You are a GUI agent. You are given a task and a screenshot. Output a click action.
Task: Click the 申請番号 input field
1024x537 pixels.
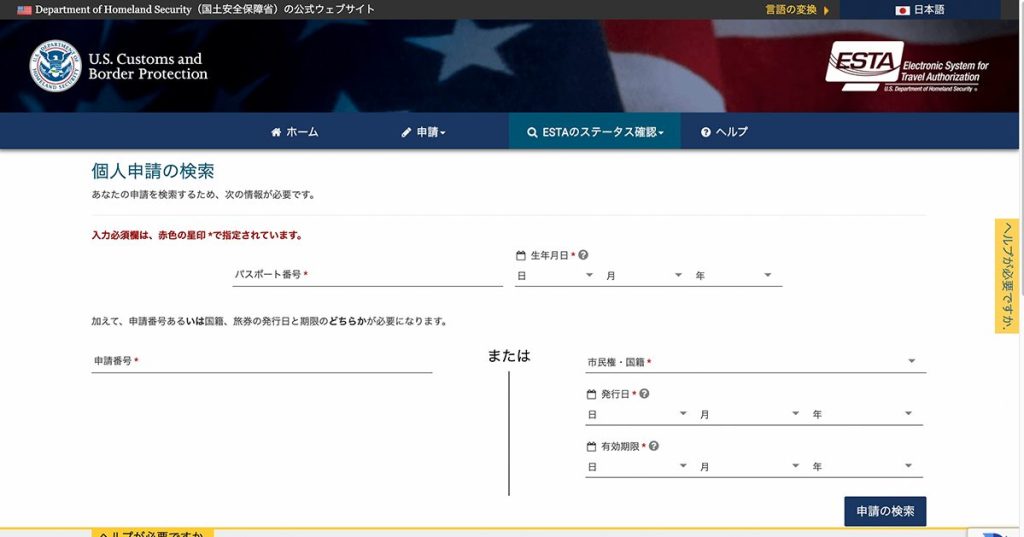pyautogui.click(x=261, y=361)
